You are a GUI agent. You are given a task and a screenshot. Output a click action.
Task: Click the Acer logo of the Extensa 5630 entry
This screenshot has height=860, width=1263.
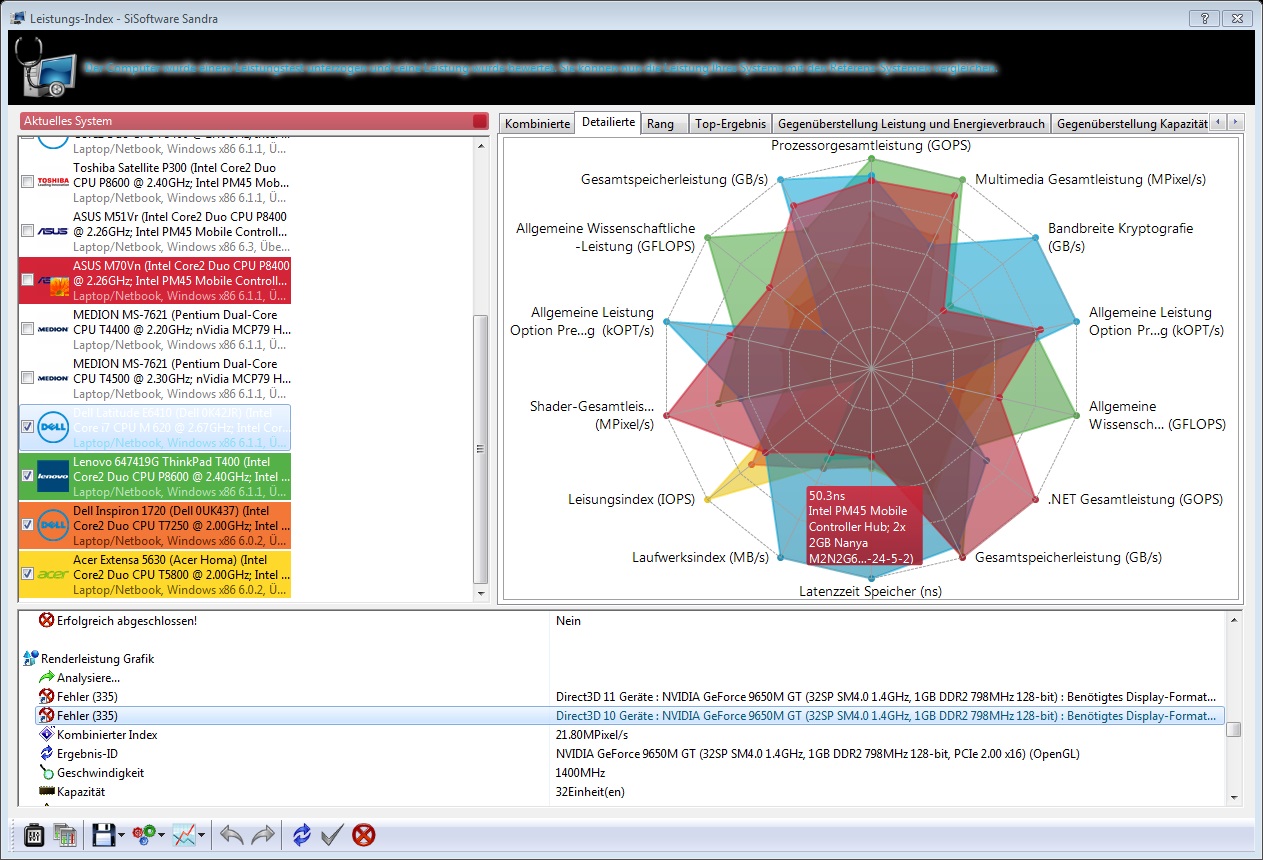53,574
